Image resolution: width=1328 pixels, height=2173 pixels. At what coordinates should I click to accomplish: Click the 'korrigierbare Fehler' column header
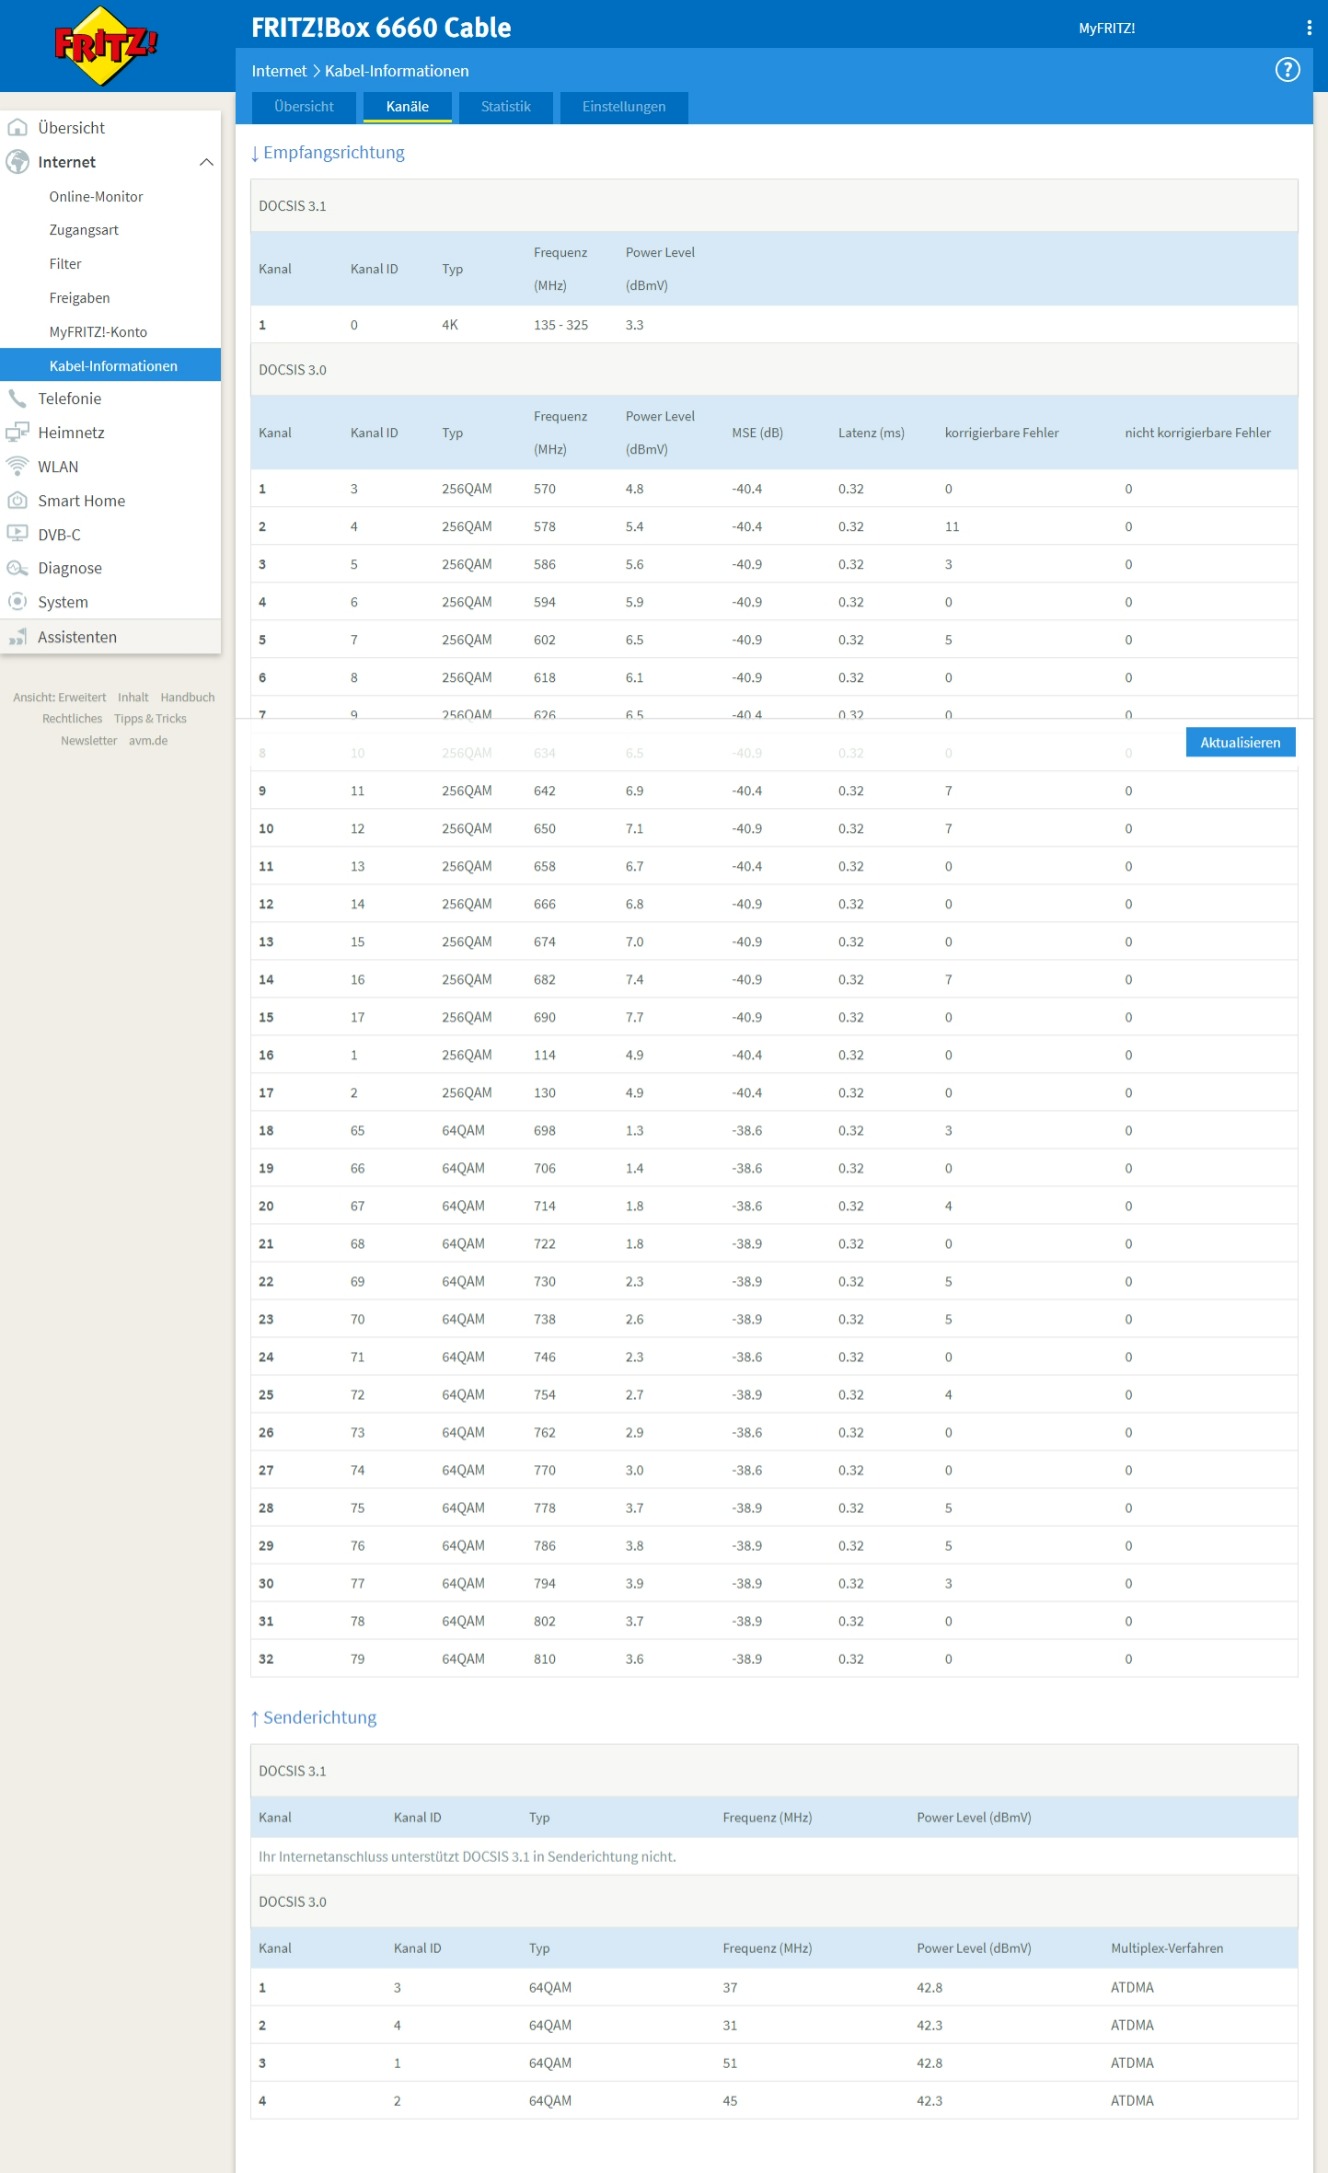point(1001,433)
